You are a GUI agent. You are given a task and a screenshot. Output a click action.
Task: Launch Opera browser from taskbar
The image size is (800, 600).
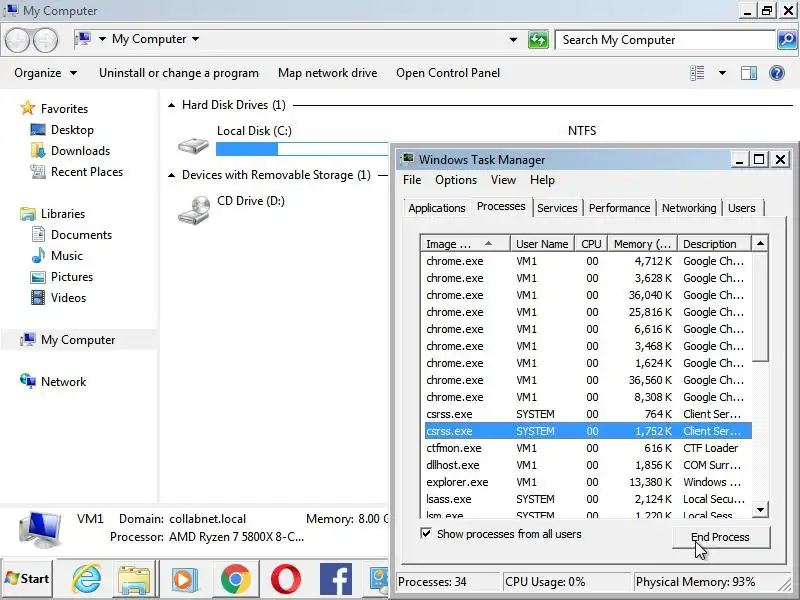[286, 579]
